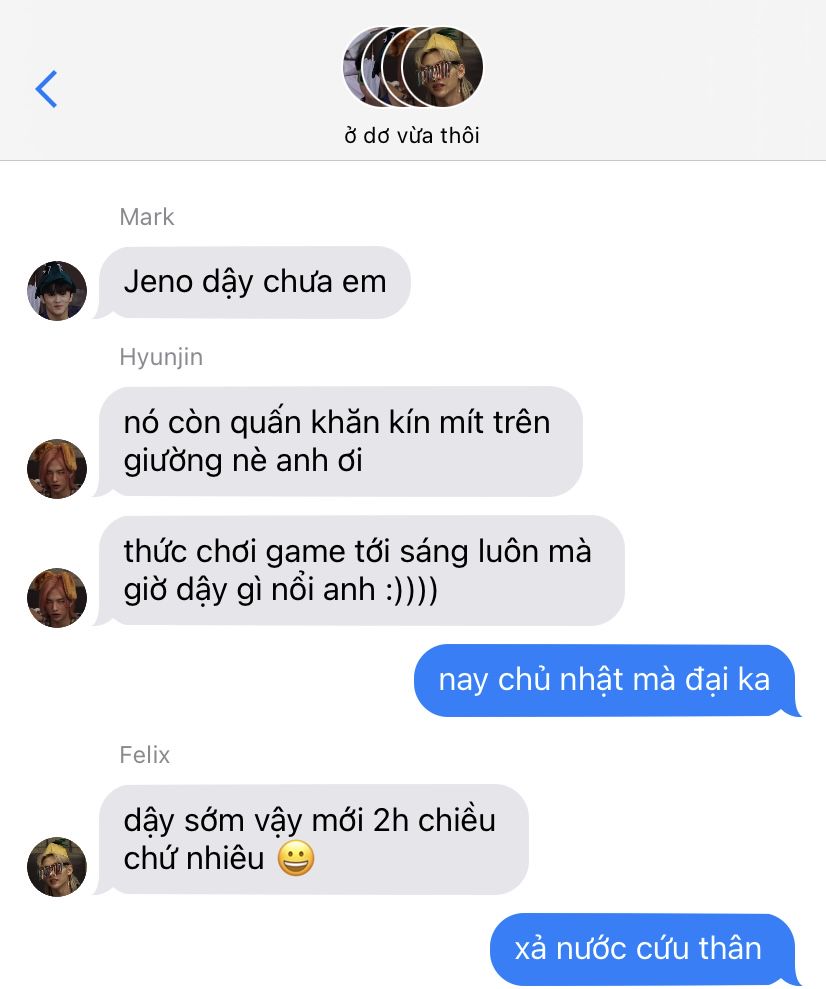Image resolution: width=826 pixels, height=989 pixels.
Task: Select message 'Jeno dậy chưa em'
Action: 255,282
